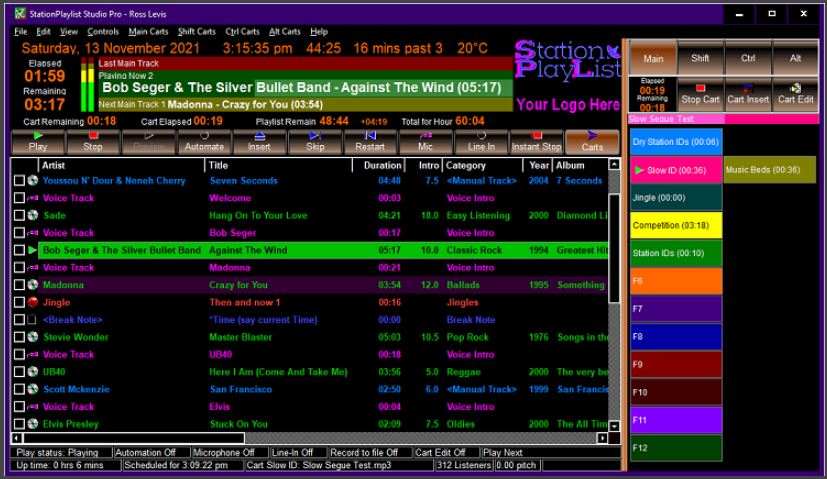This screenshot has width=827, height=479.
Task: Switch to the Shift carts tab
Action: [700, 58]
